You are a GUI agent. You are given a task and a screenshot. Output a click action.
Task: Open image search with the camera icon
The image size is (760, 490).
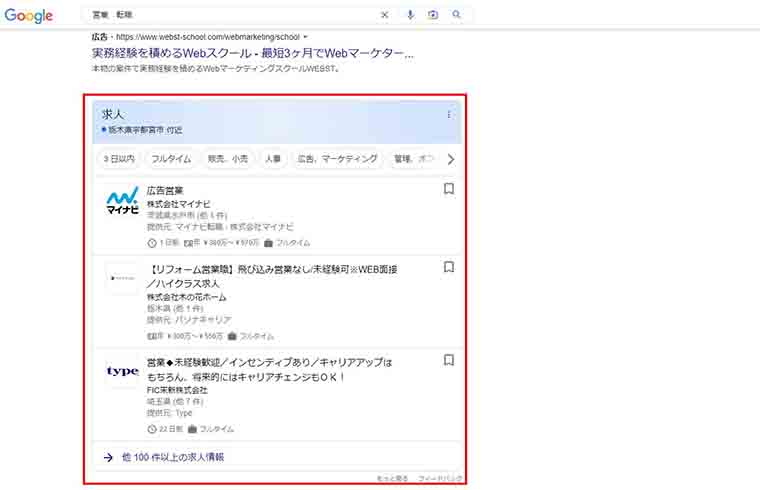pos(433,15)
